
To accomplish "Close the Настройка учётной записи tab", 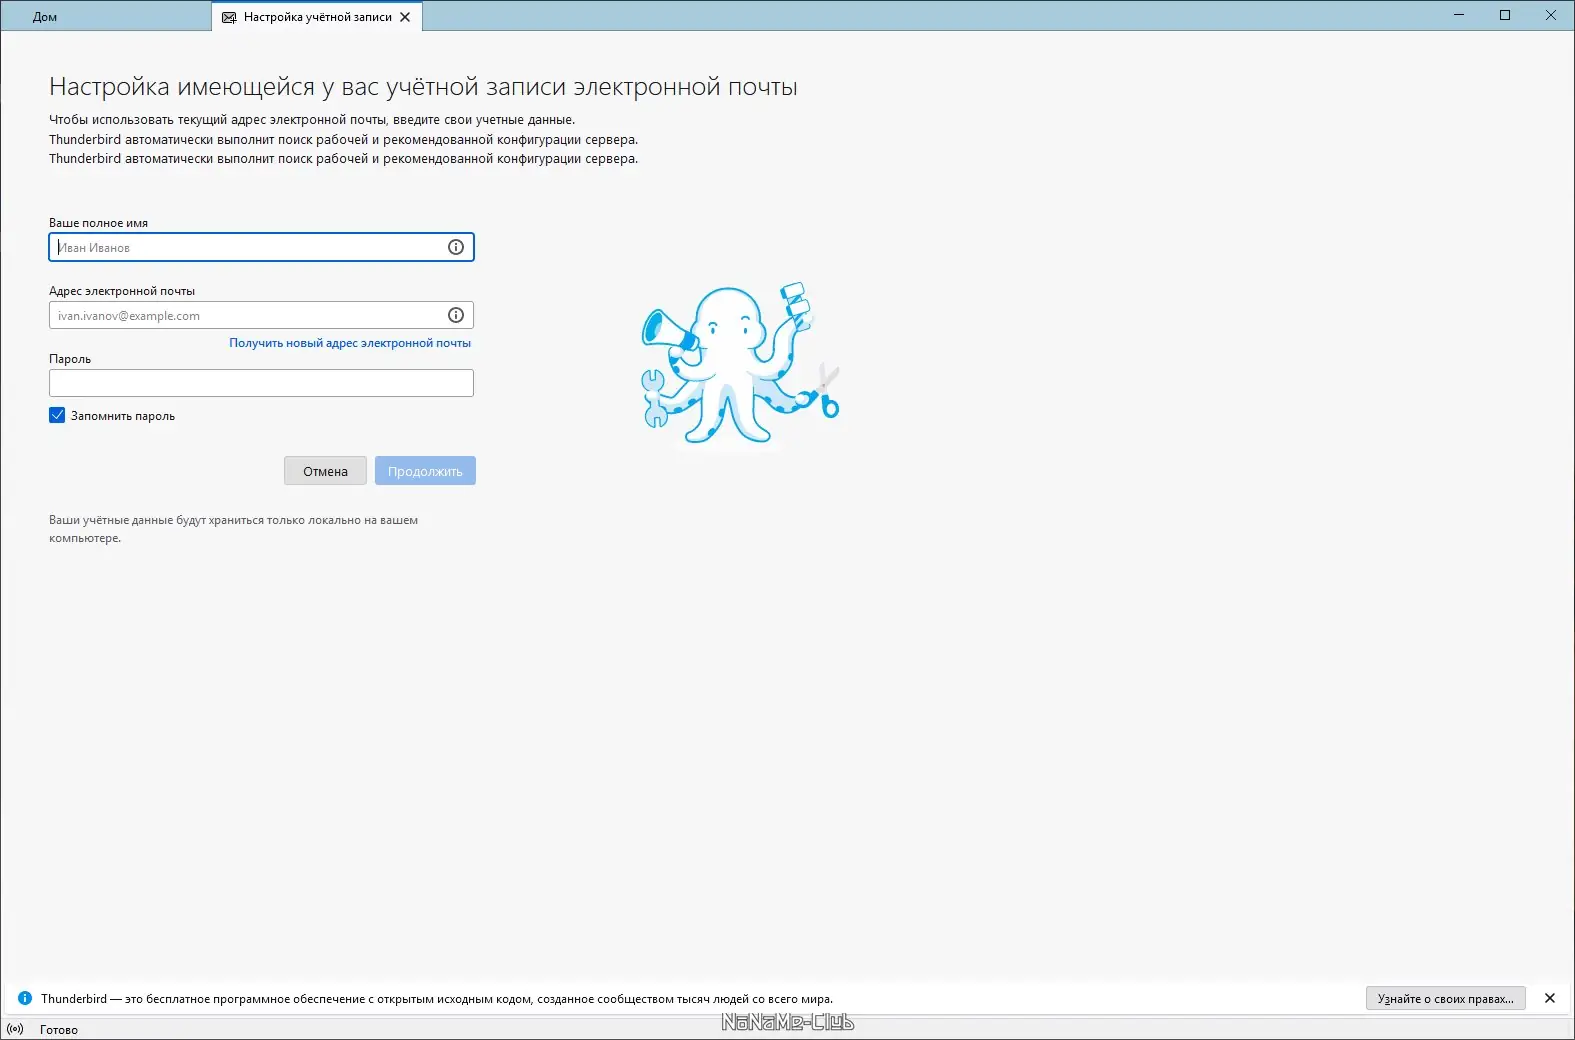I will tap(405, 17).
